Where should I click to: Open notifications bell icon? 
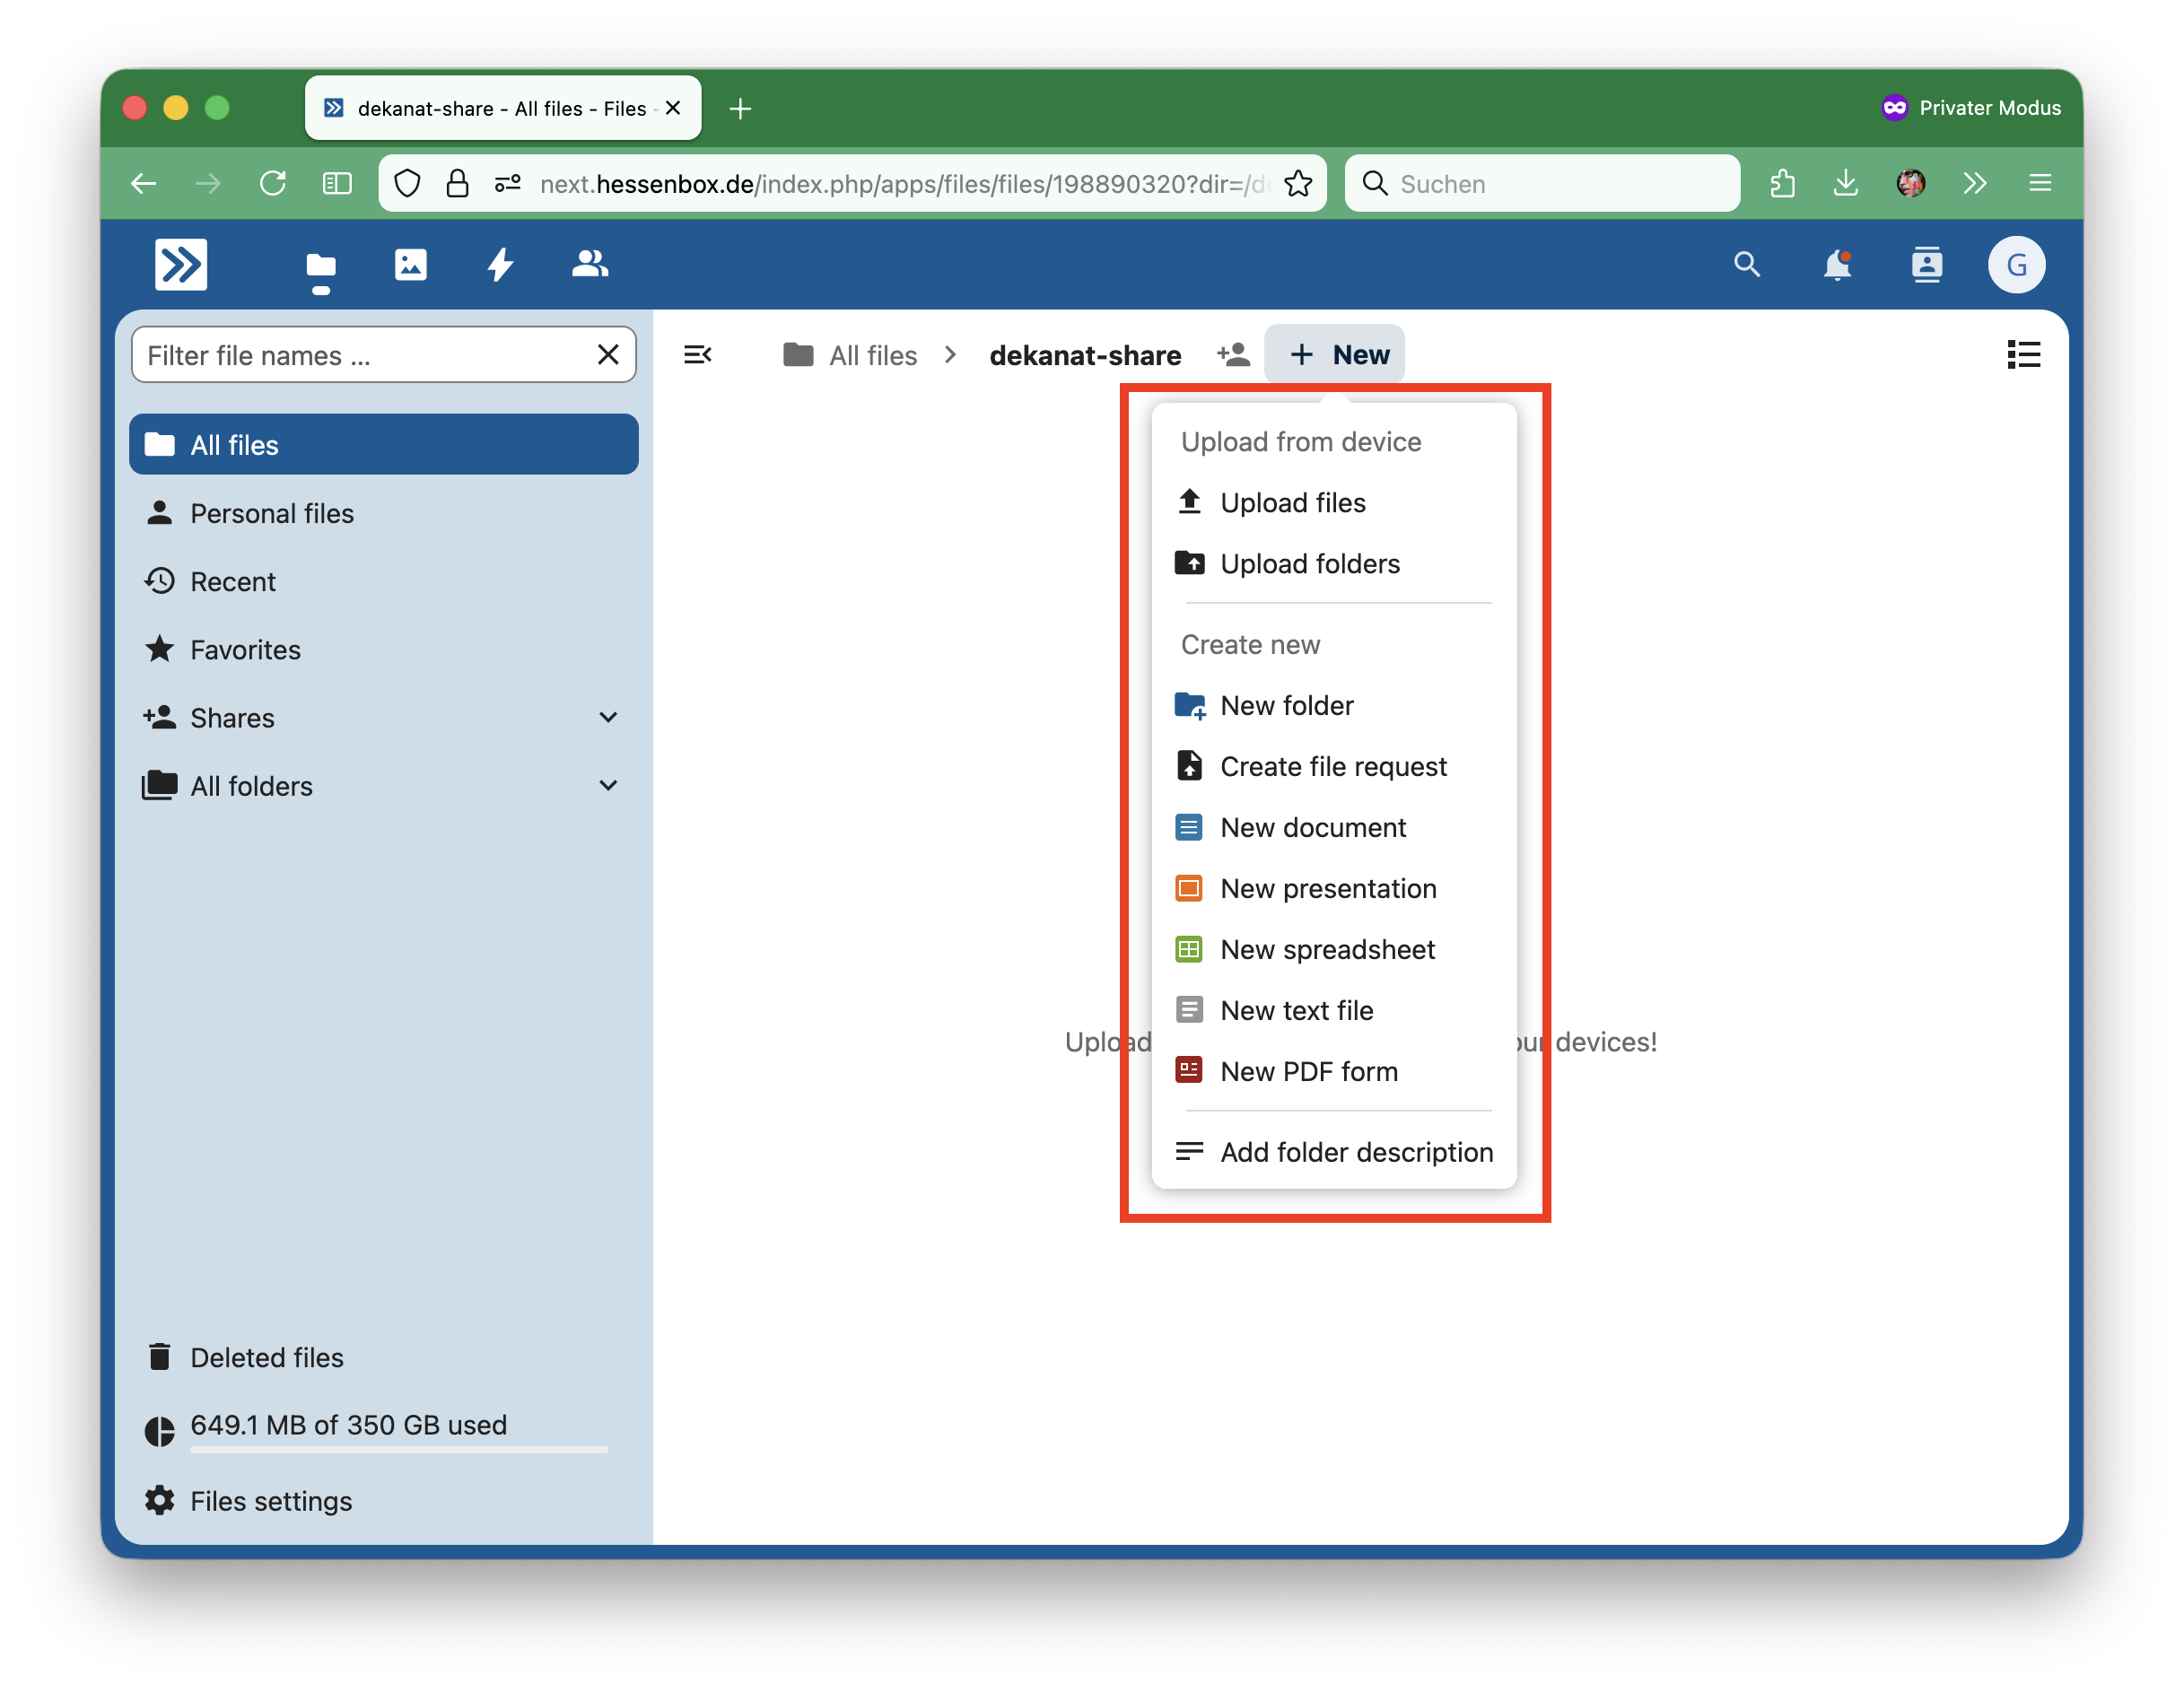1836,265
